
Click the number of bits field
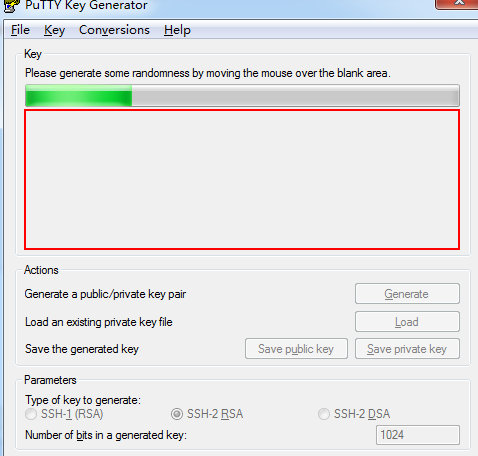(418, 435)
